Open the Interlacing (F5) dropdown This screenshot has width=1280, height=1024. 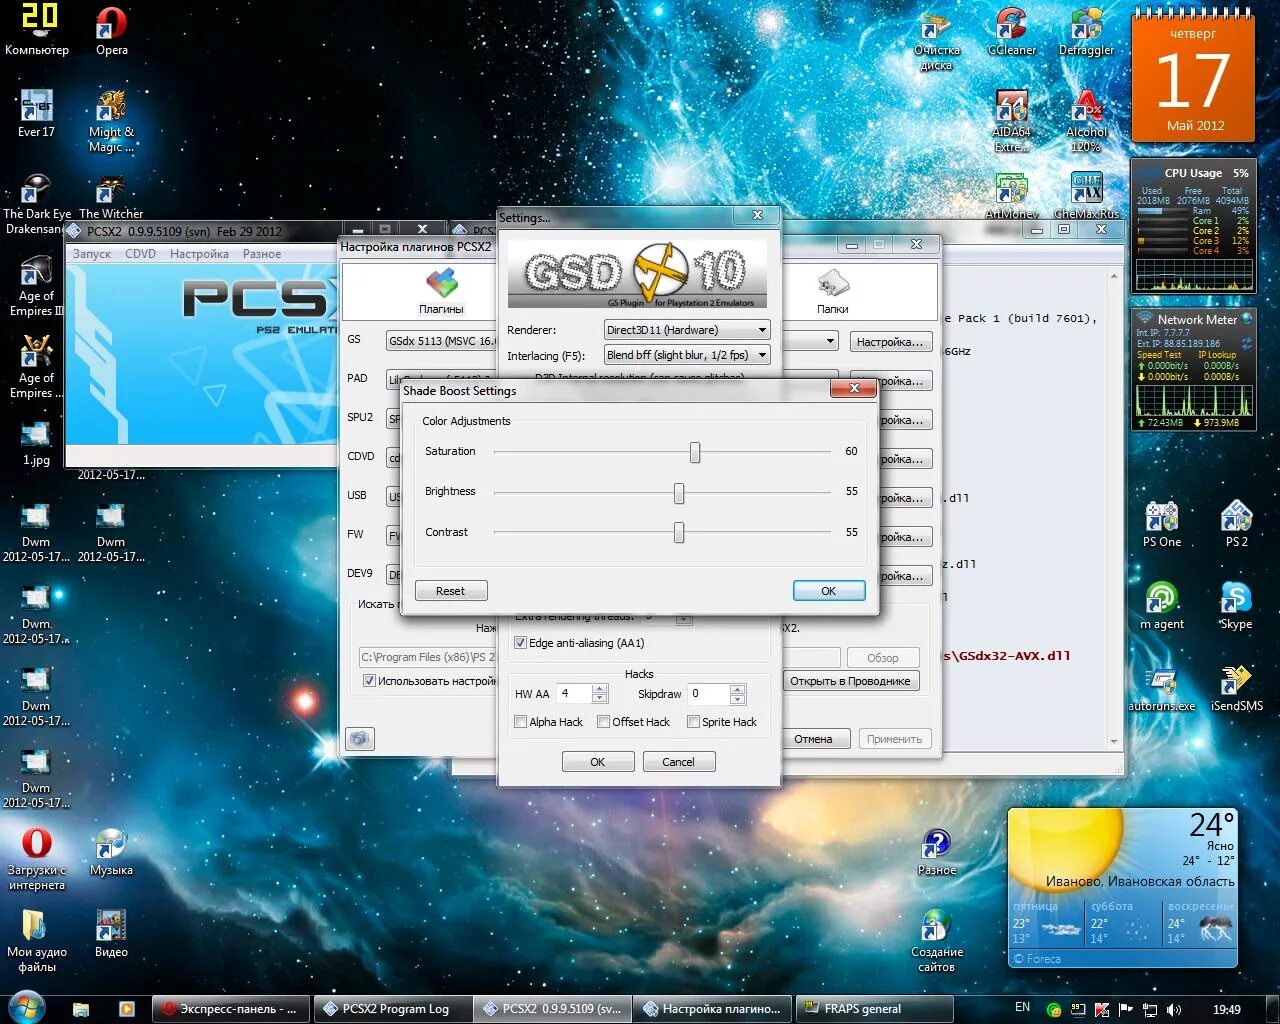tap(686, 355)
